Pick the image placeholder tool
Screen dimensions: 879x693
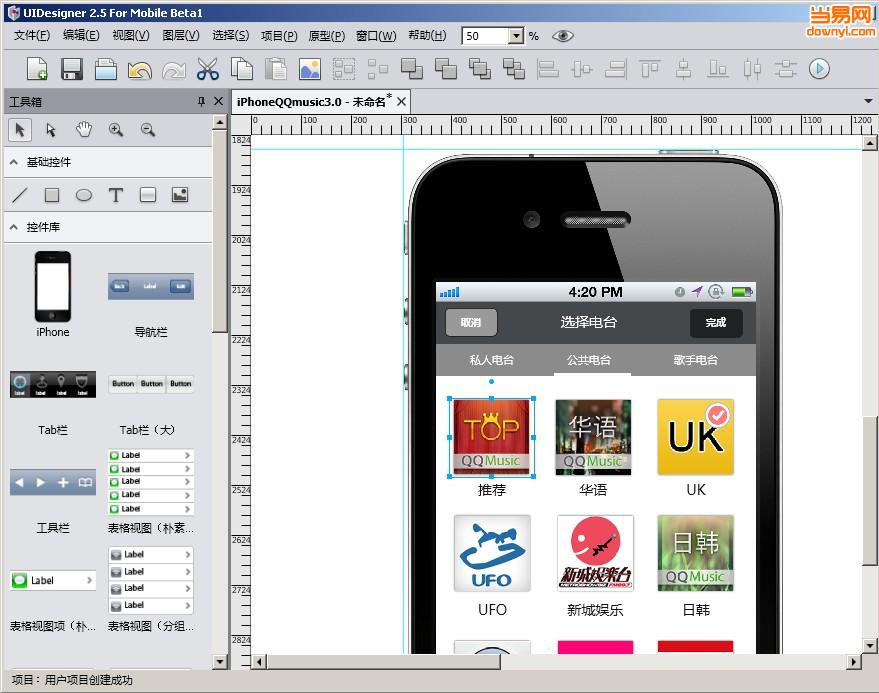(180, 195)
